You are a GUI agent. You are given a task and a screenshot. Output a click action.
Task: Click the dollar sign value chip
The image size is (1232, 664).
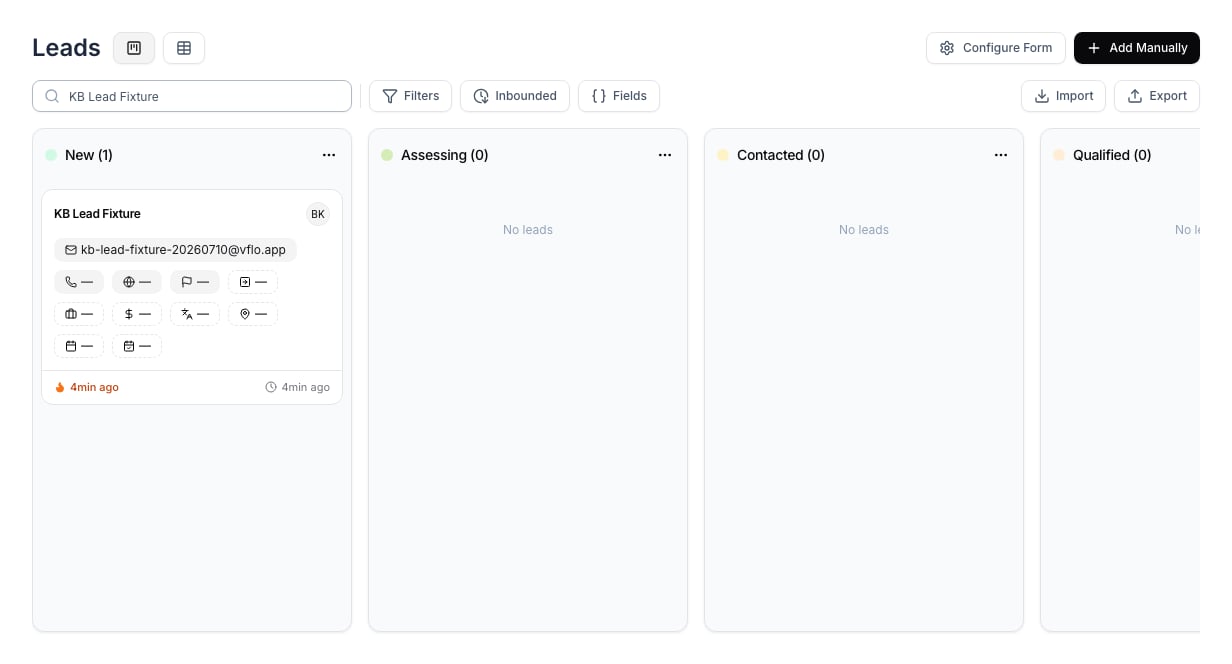coord(137,314)
